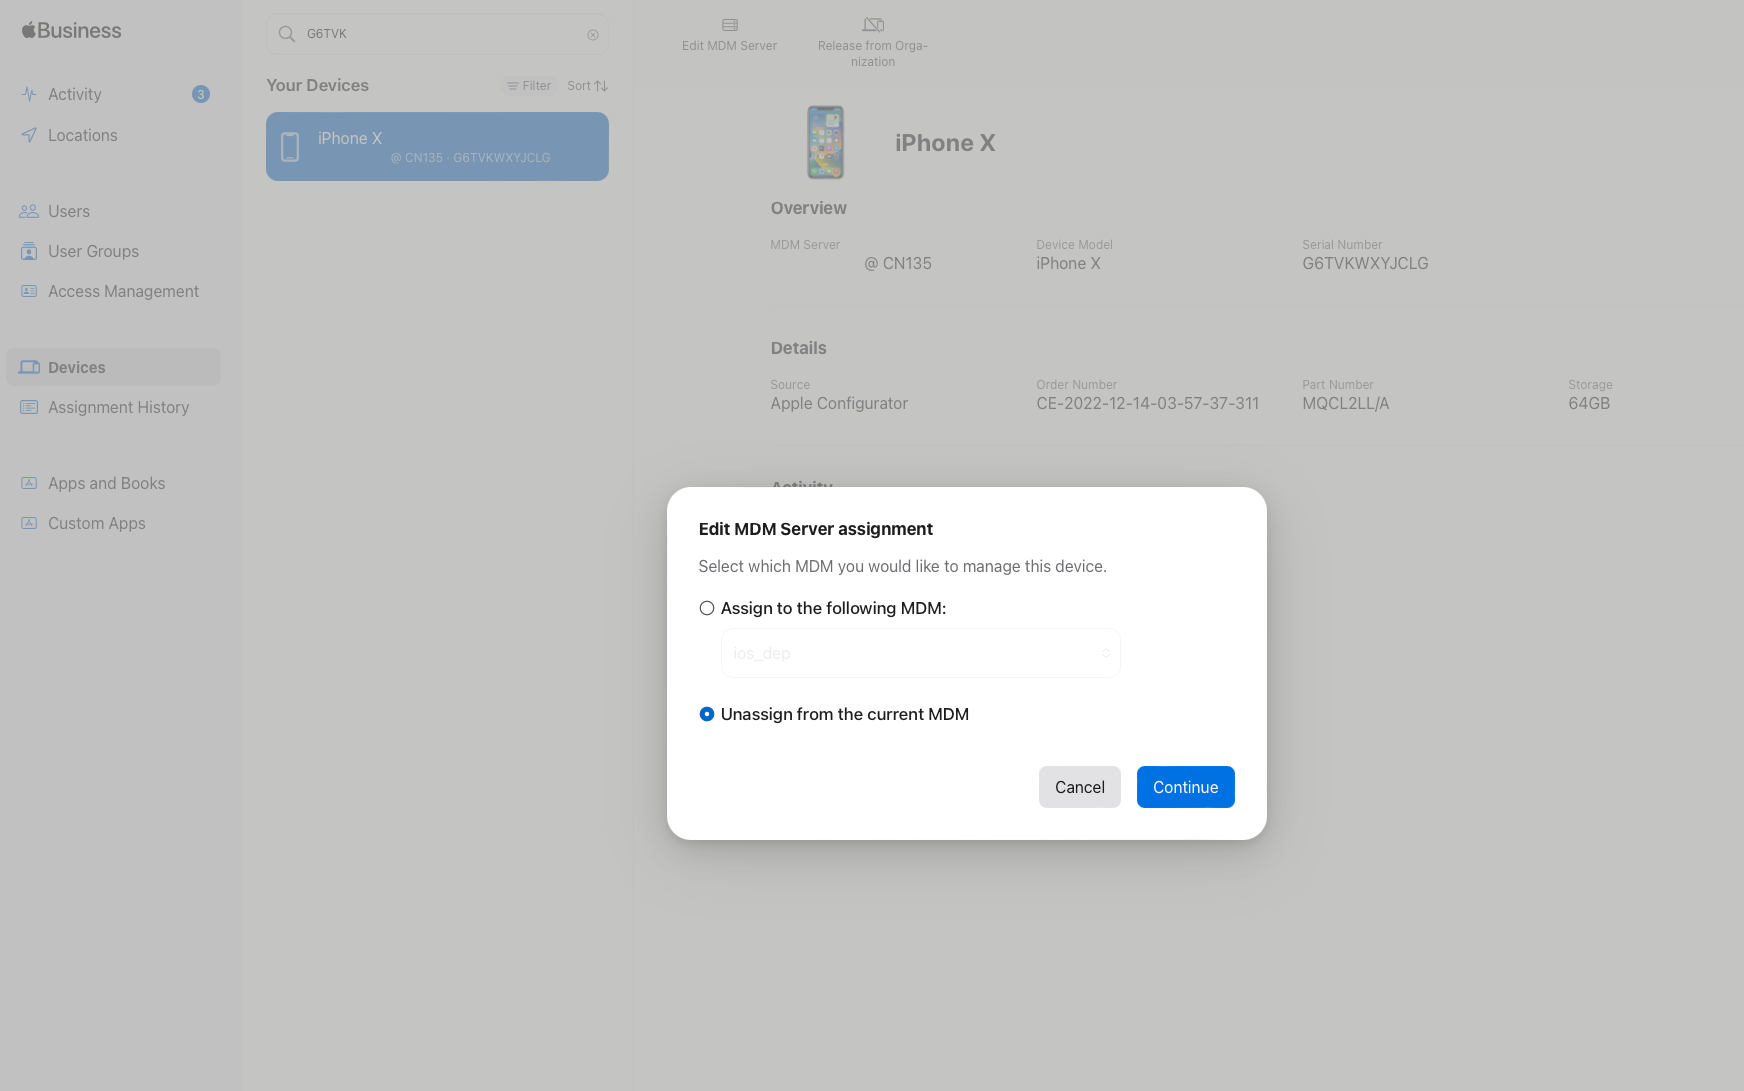
Task: Click the 'Edit MDM Server assignment' dialog title
Action: (815, 529)
